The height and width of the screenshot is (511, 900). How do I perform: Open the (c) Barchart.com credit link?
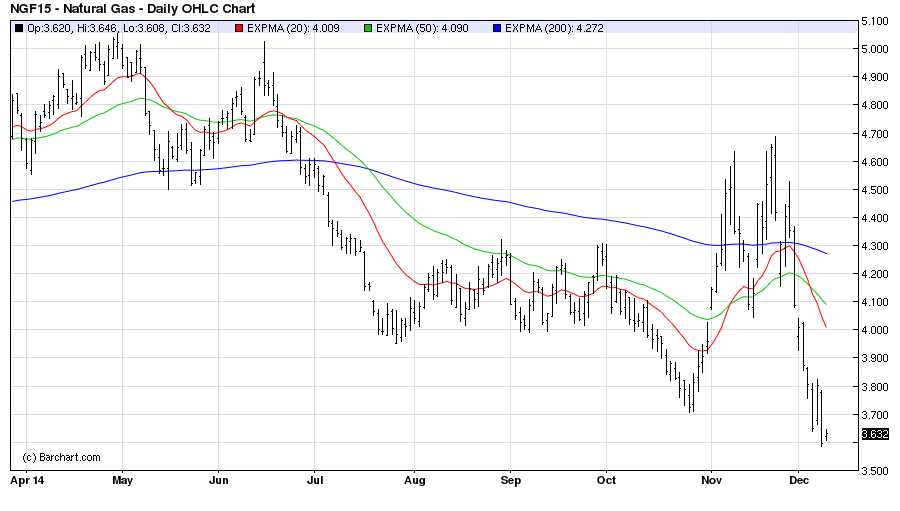coord(61,457)
